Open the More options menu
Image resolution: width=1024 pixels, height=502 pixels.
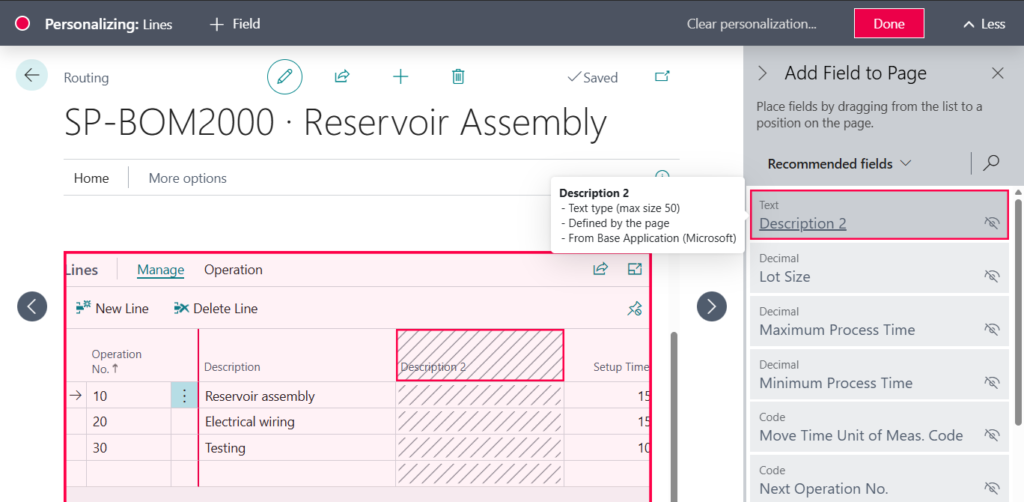click(x=187, y=178)
